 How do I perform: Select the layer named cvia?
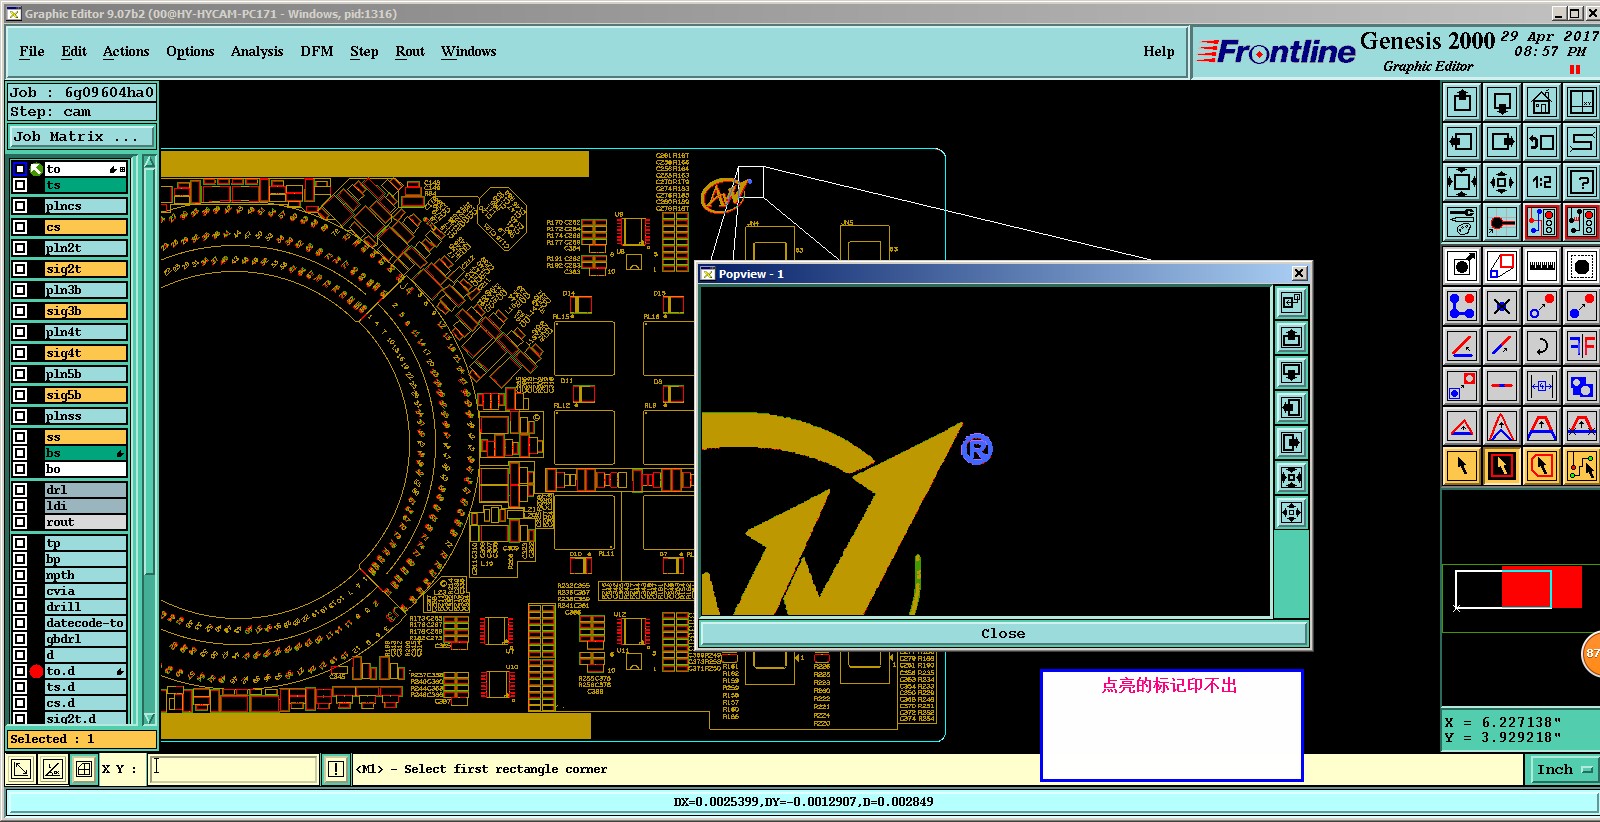(x=86, y=591)
